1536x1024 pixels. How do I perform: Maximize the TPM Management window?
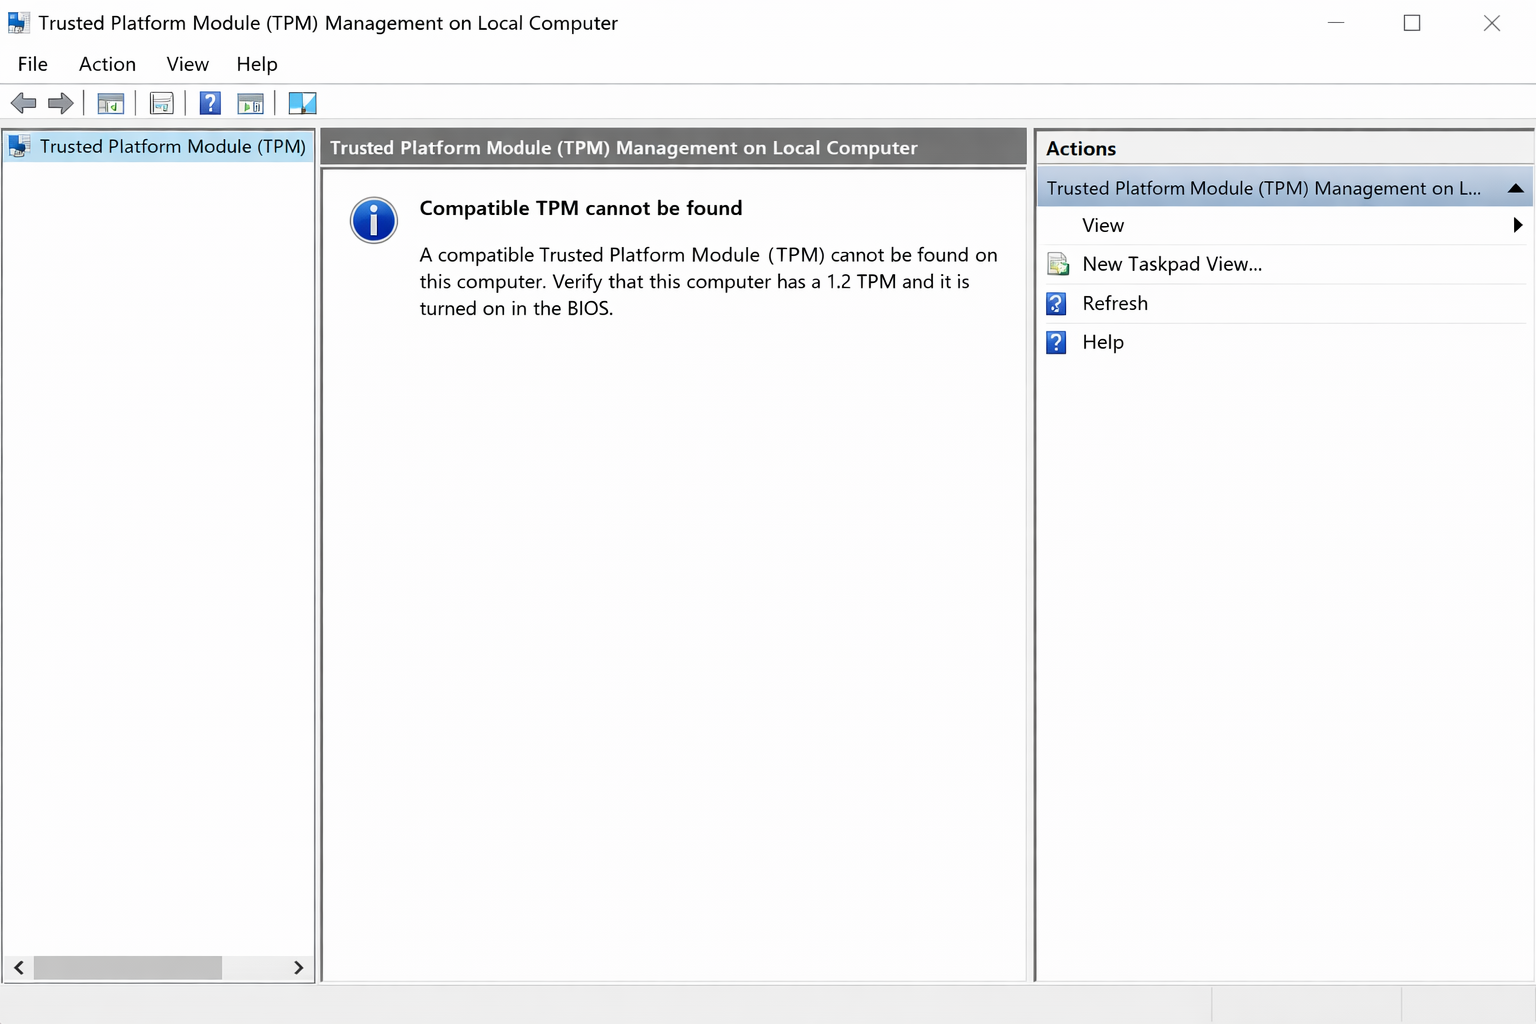click(x=1412, y=23)
